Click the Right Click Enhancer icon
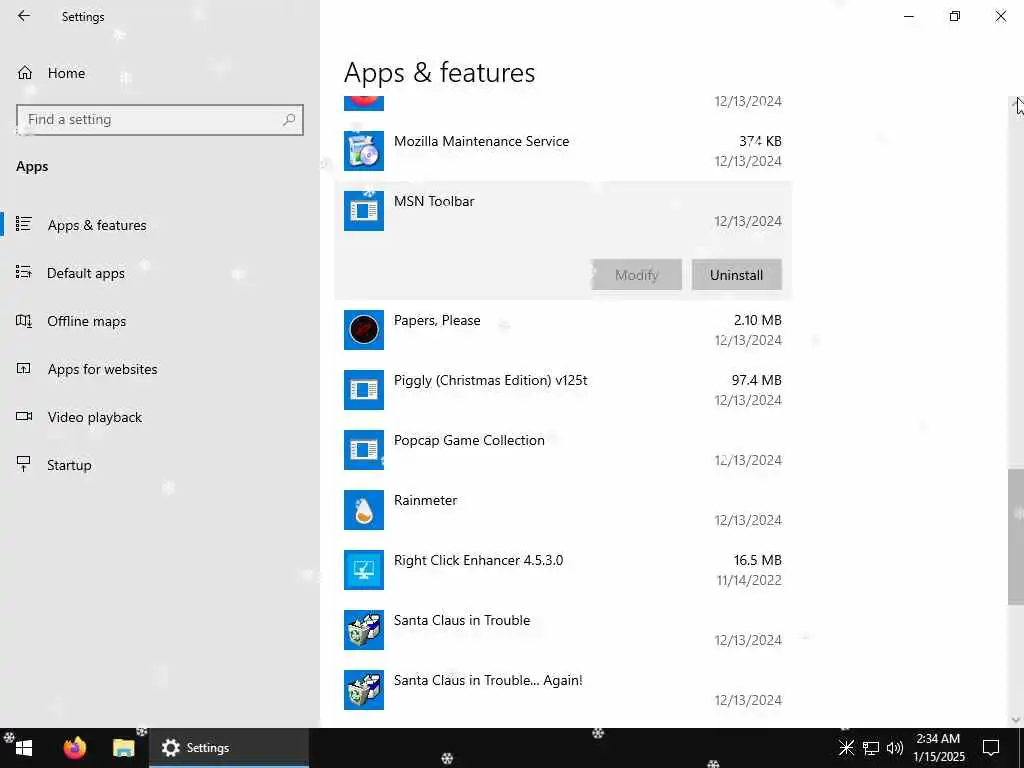The width and height of the screenshot is (1024, 768). pos(364,570)
